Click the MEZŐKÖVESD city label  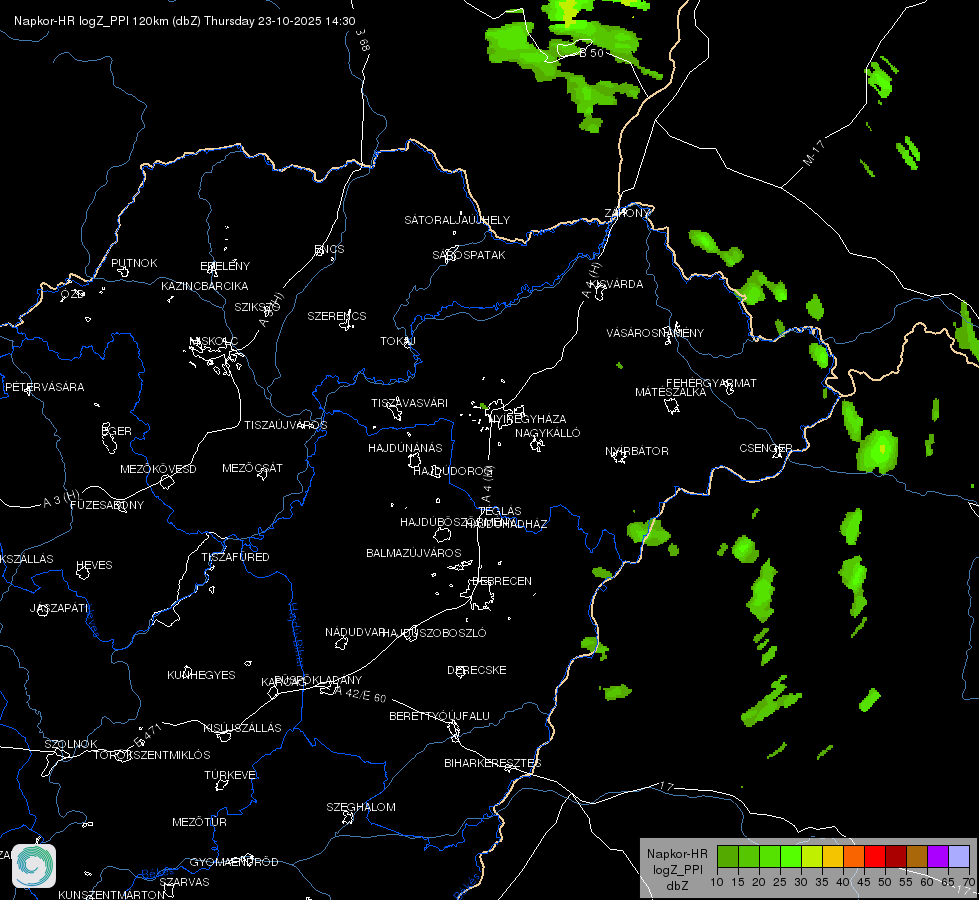[x=158, y=469]
